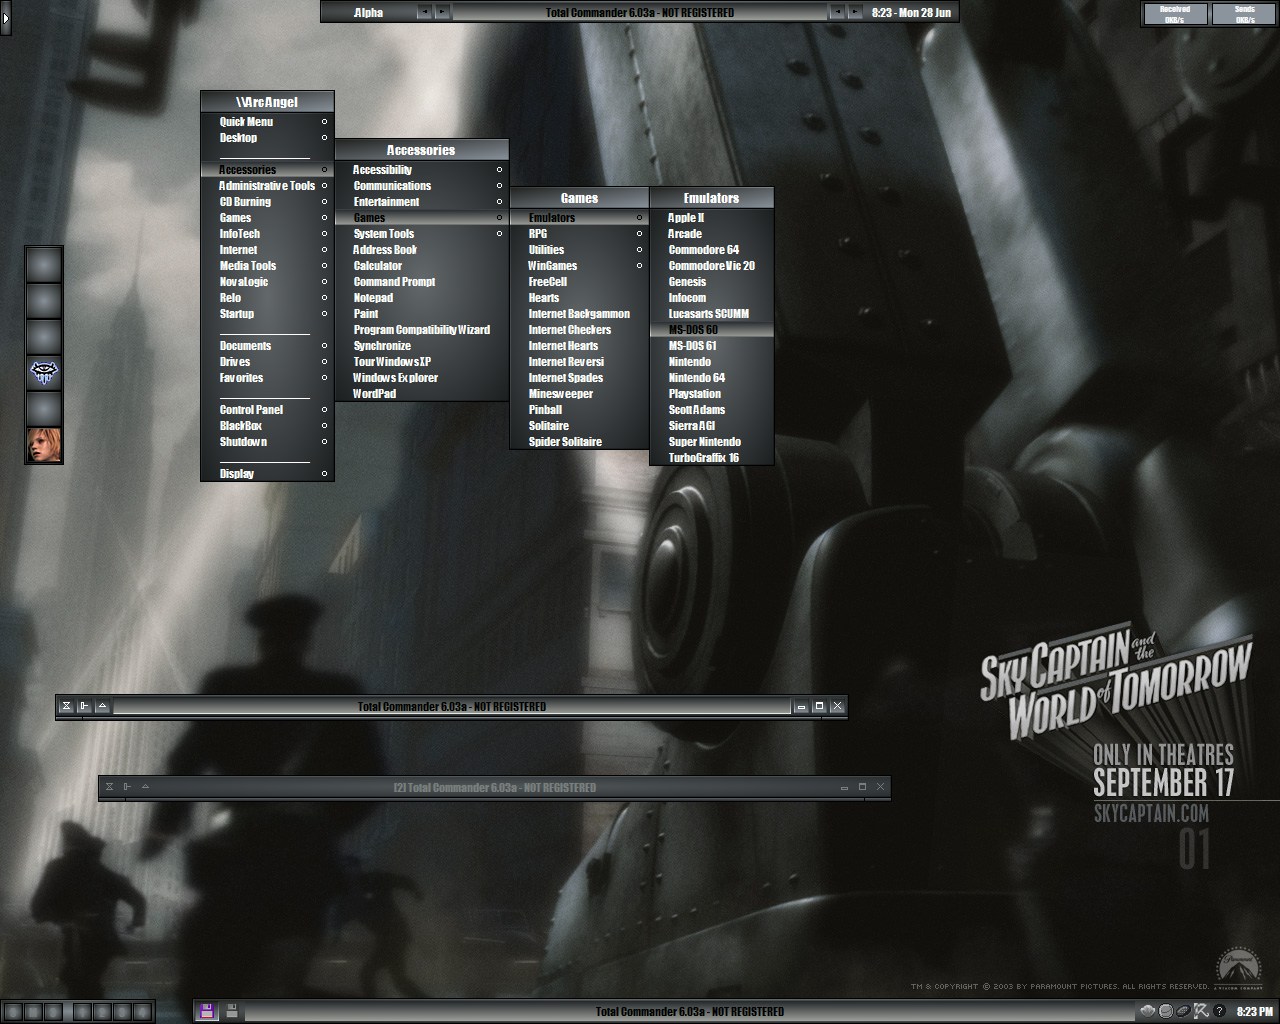The height and width of the screenshot is (1024, 1280).
Task: Click the Received network monitor box
Action: click(1175, 14)
